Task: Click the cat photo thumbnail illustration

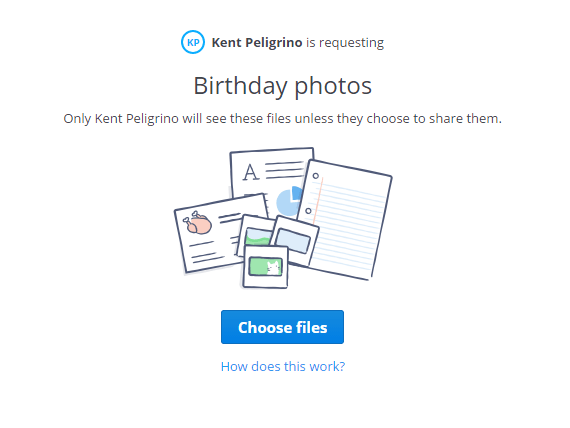Action: [265, 267]
